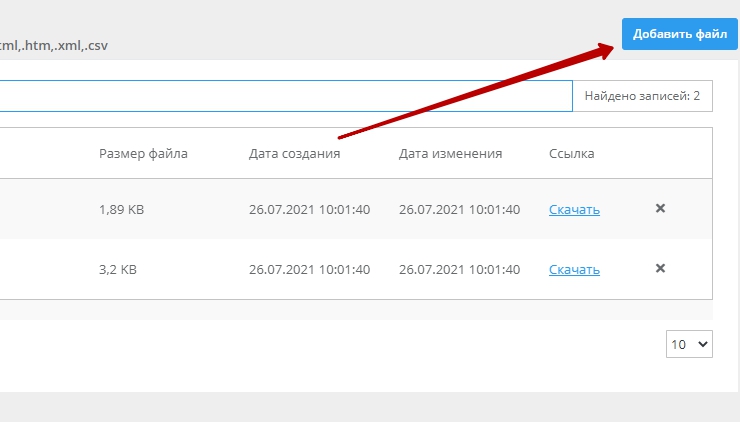Click the Найдено записей: 2 counter
This screenshot has width=740, height=422.
coord(641,97)
